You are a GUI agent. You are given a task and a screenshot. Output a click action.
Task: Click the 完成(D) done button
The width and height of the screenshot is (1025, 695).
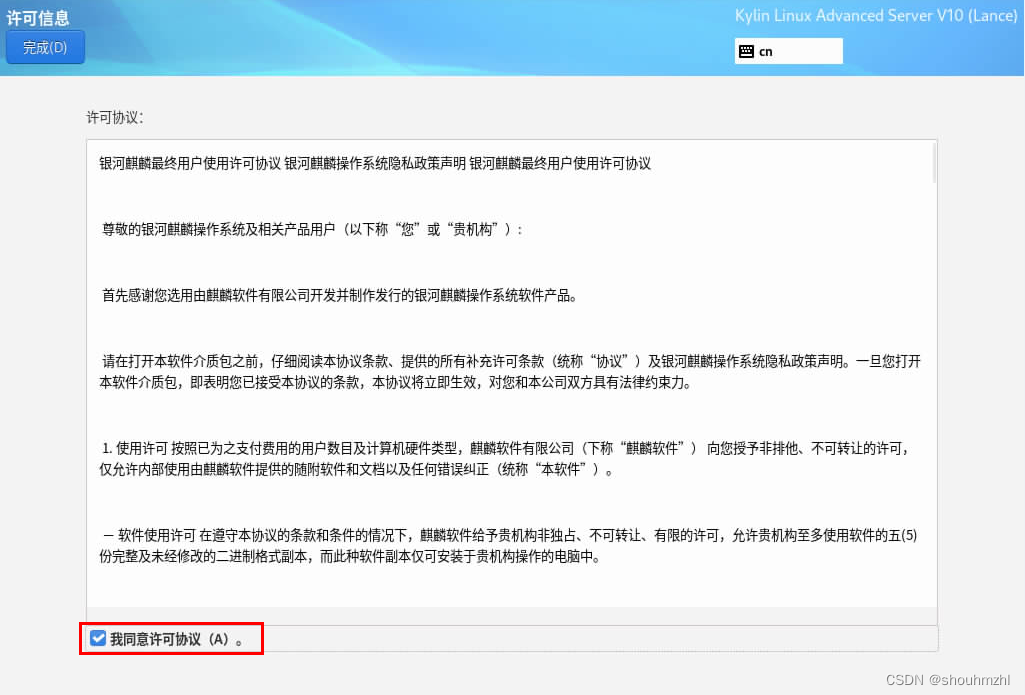pyautogui.click(x=45, y=48)
